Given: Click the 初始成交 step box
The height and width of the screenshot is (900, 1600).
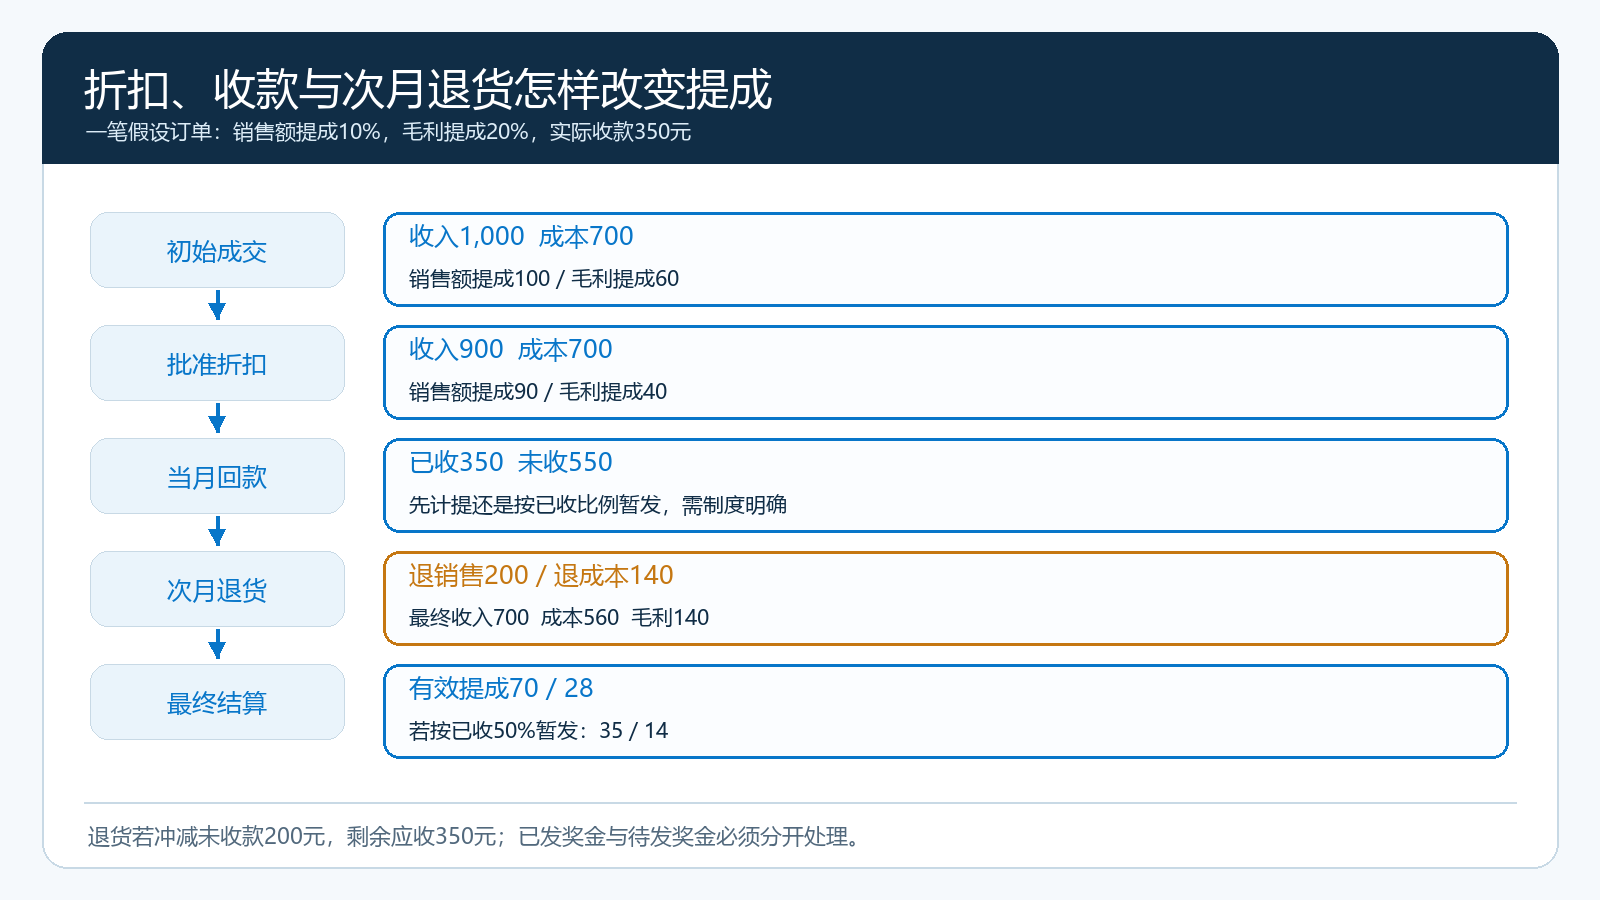Looking at the screenshot, I should (x=217, y=250).
